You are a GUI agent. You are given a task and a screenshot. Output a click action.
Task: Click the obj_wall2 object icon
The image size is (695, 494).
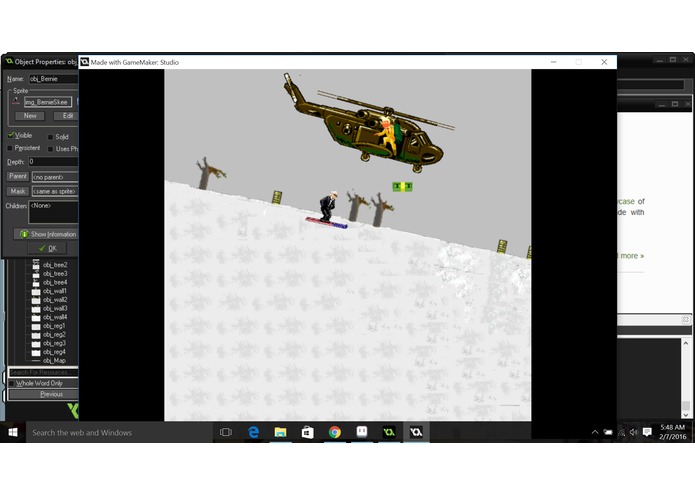(36, 300)
